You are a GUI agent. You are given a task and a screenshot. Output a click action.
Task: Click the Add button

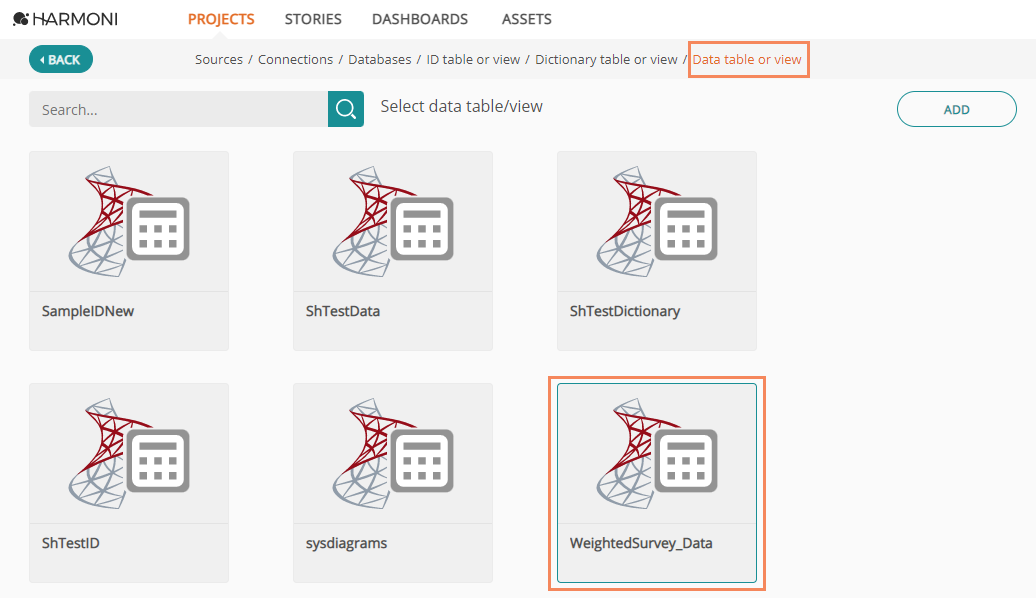coord(956,109)
